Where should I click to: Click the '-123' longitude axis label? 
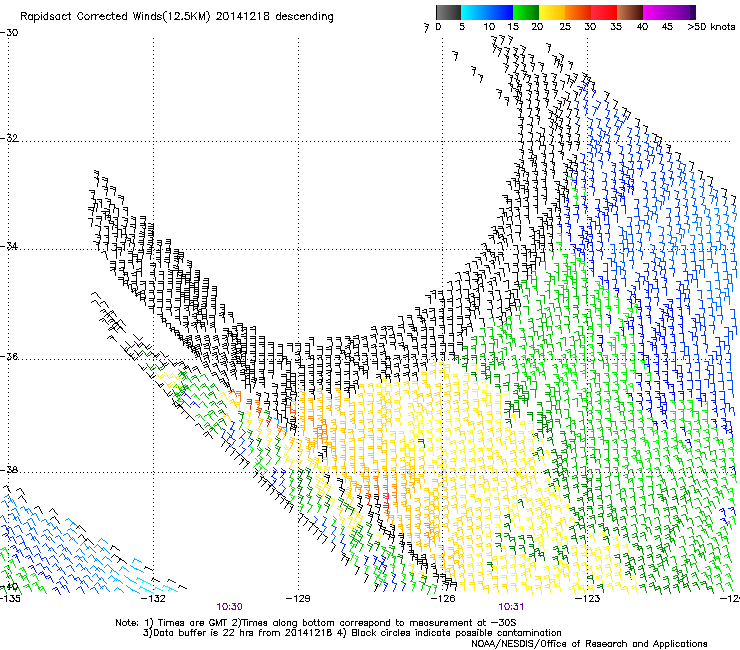587,599
